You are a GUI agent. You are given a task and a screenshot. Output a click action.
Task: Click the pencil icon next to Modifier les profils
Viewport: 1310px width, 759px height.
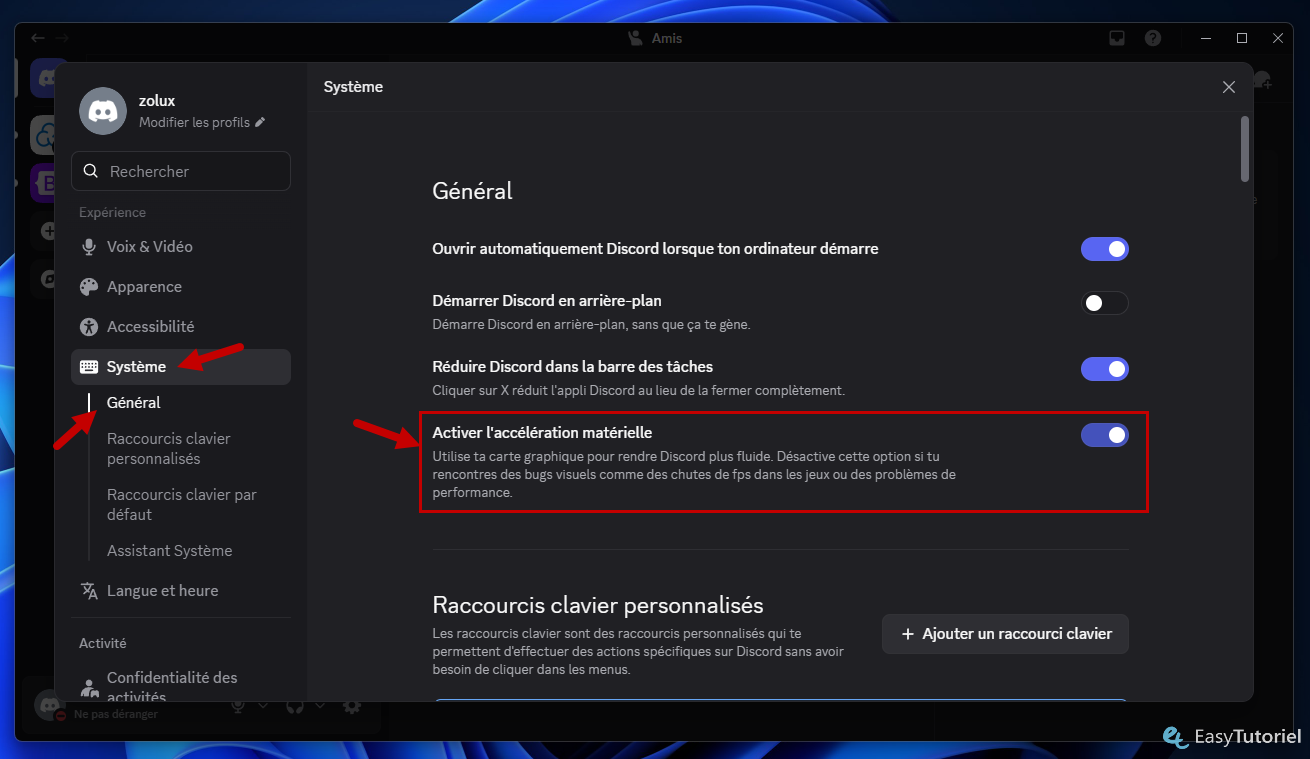(x=260, y=122)
